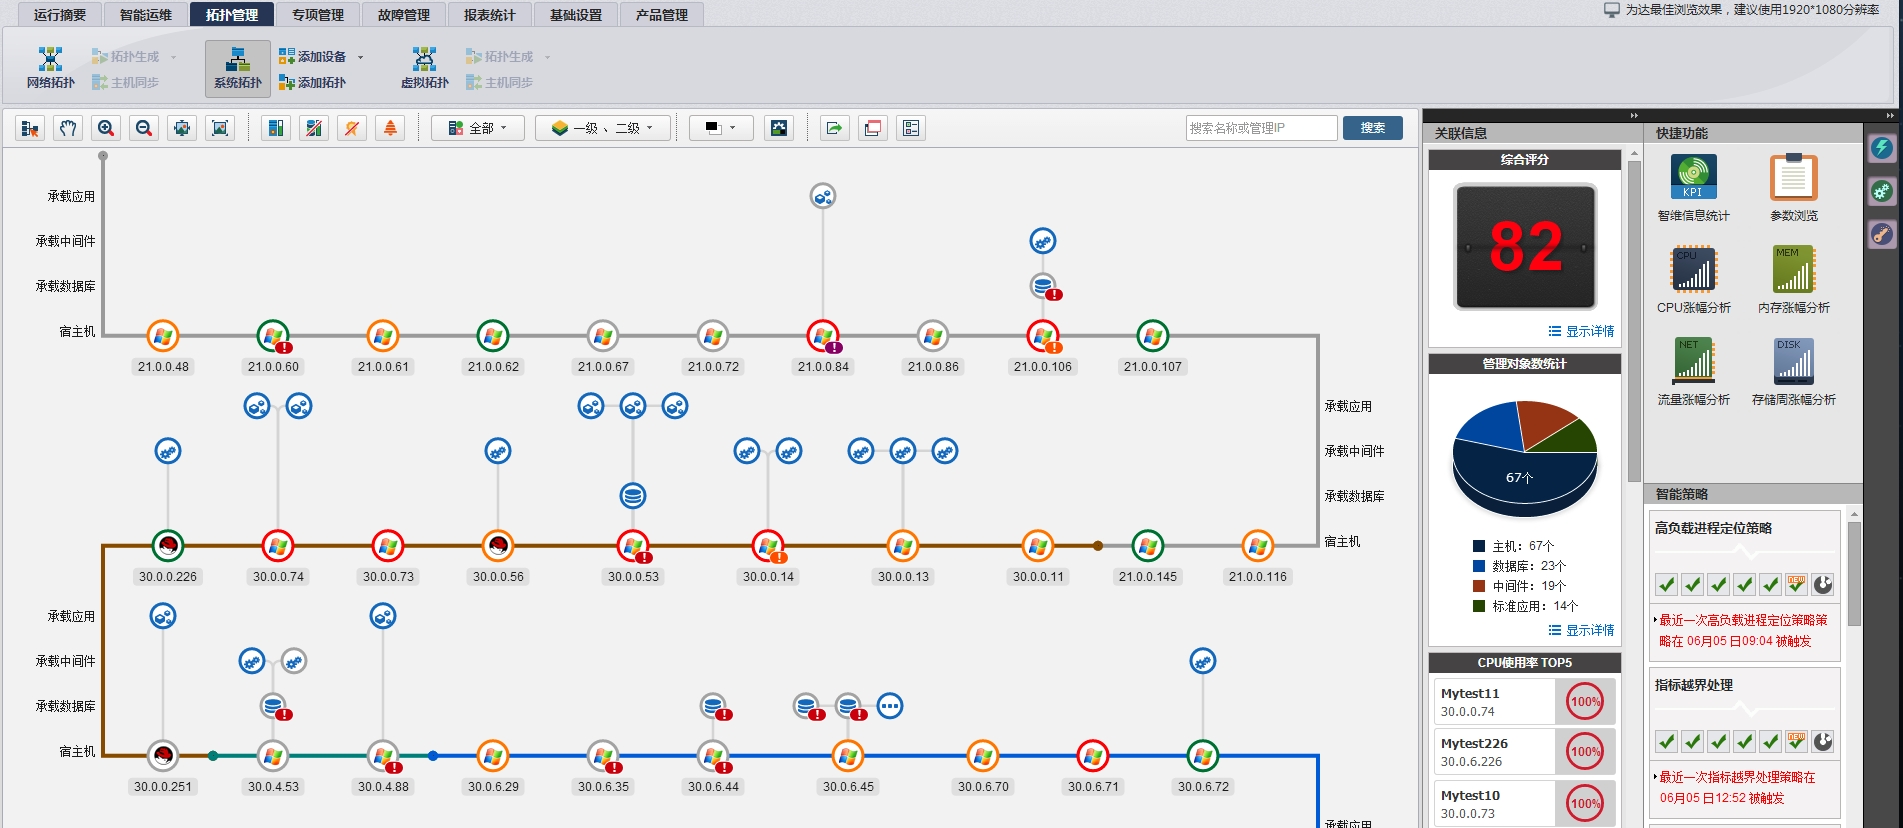Open the 添加设备 dropdown arrow
This screenshot has width=1903, height=828.
coord(360,57)
